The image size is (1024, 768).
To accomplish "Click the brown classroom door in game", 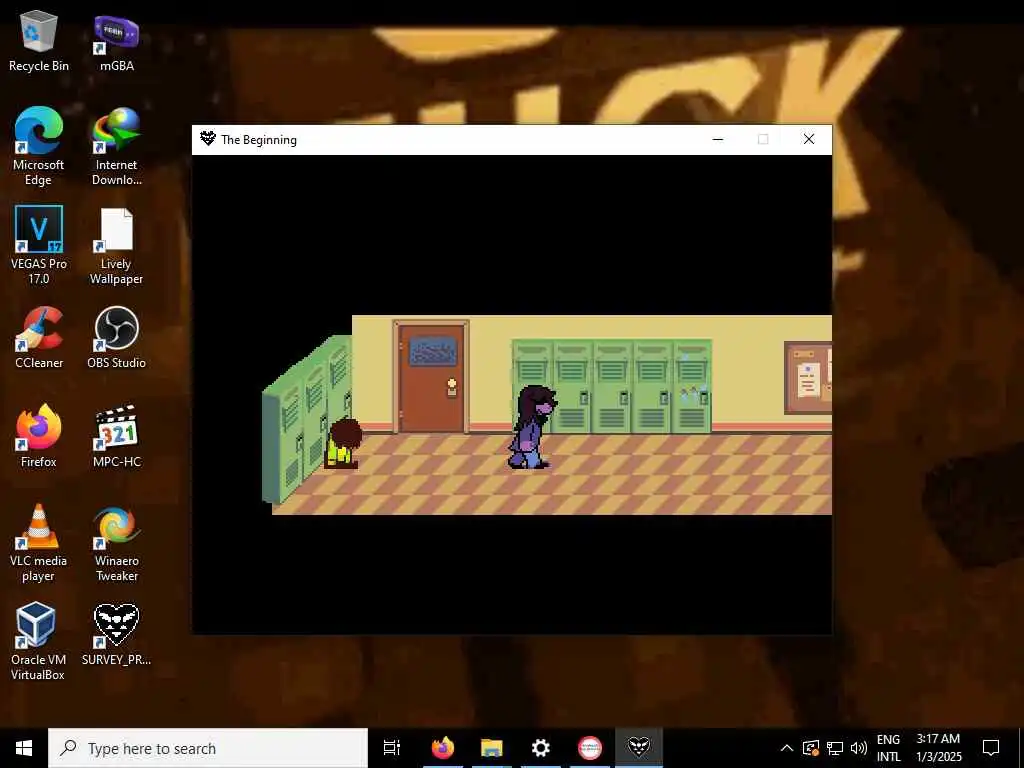I will 431,377.
